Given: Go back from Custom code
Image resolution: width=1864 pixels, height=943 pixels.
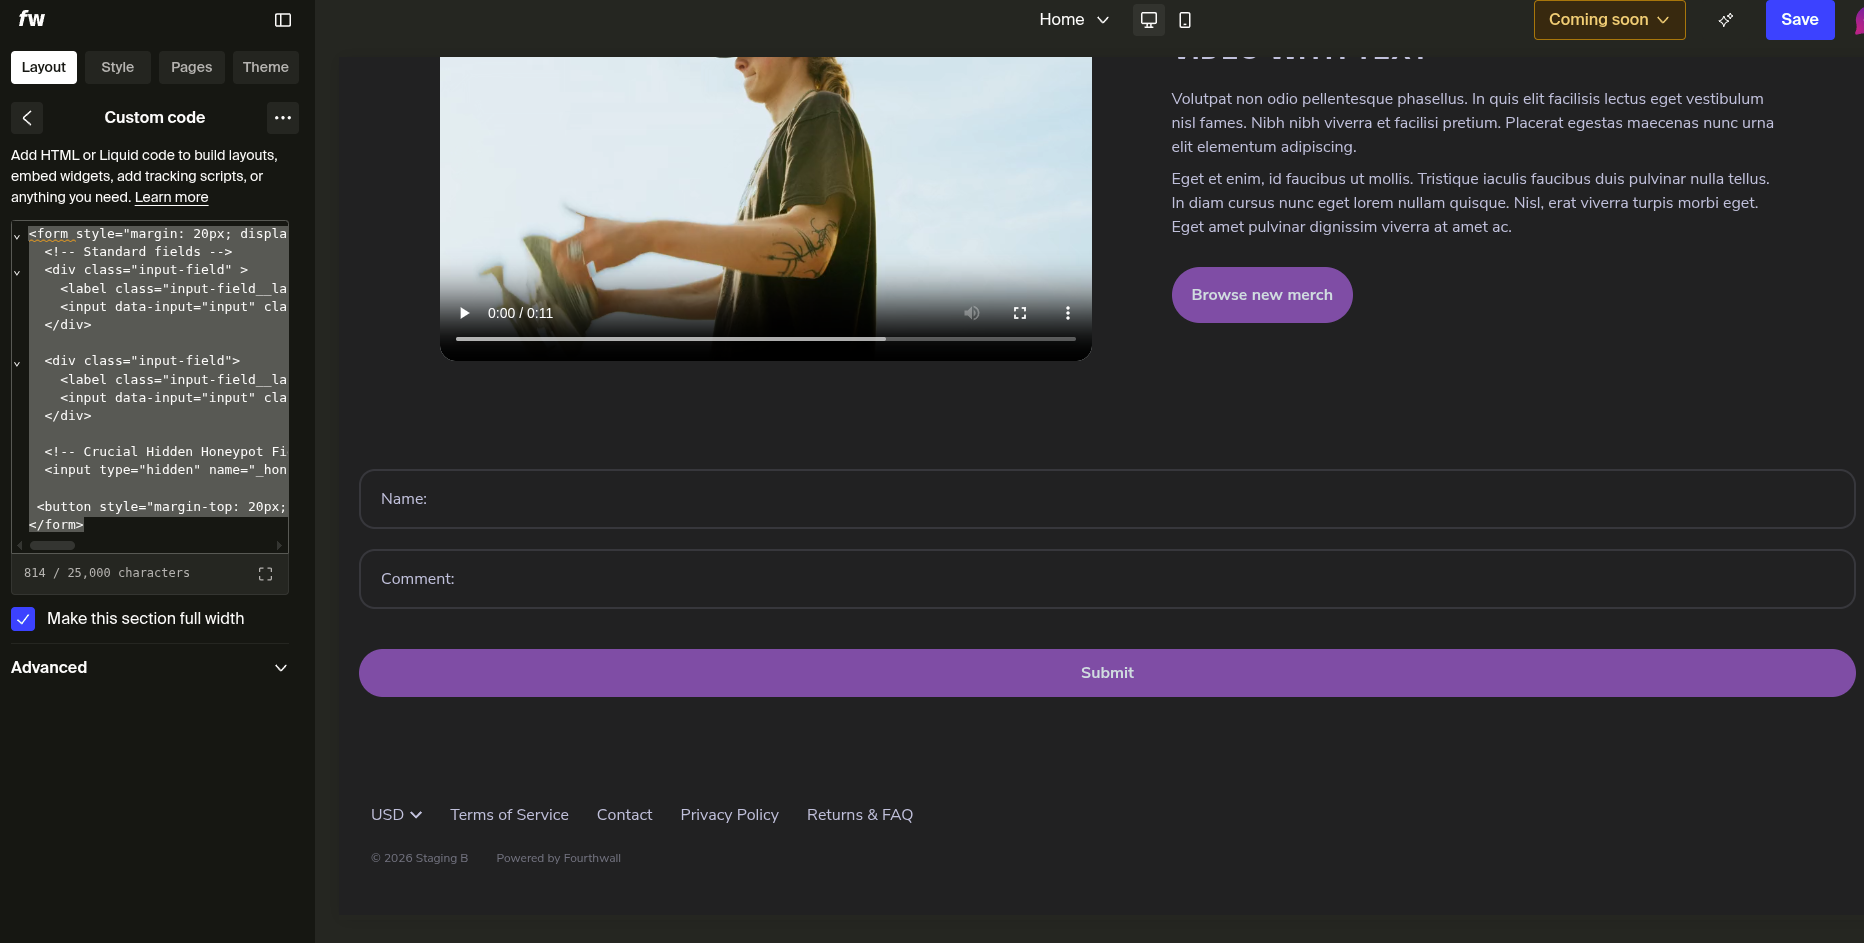Looking at the screenshot, I should [27, 118].
